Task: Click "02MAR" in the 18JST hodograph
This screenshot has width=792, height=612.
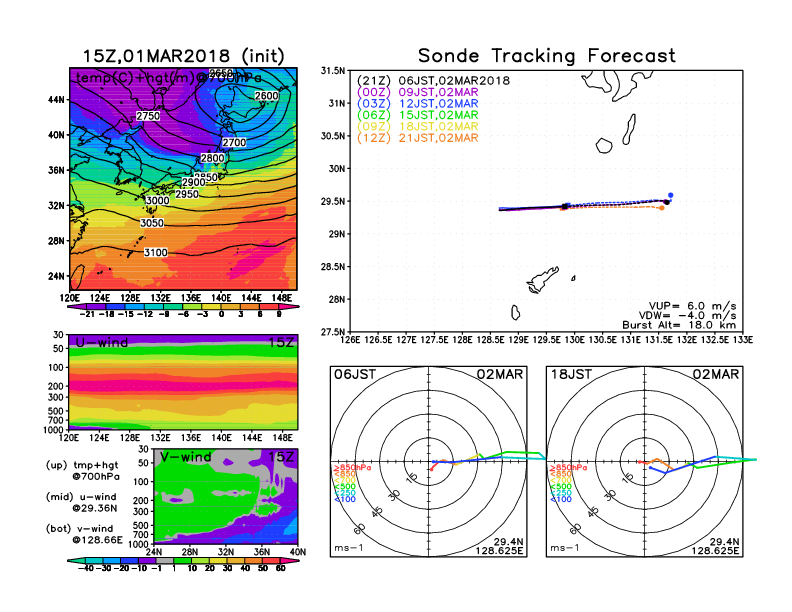Action: [x=715, y=375]
